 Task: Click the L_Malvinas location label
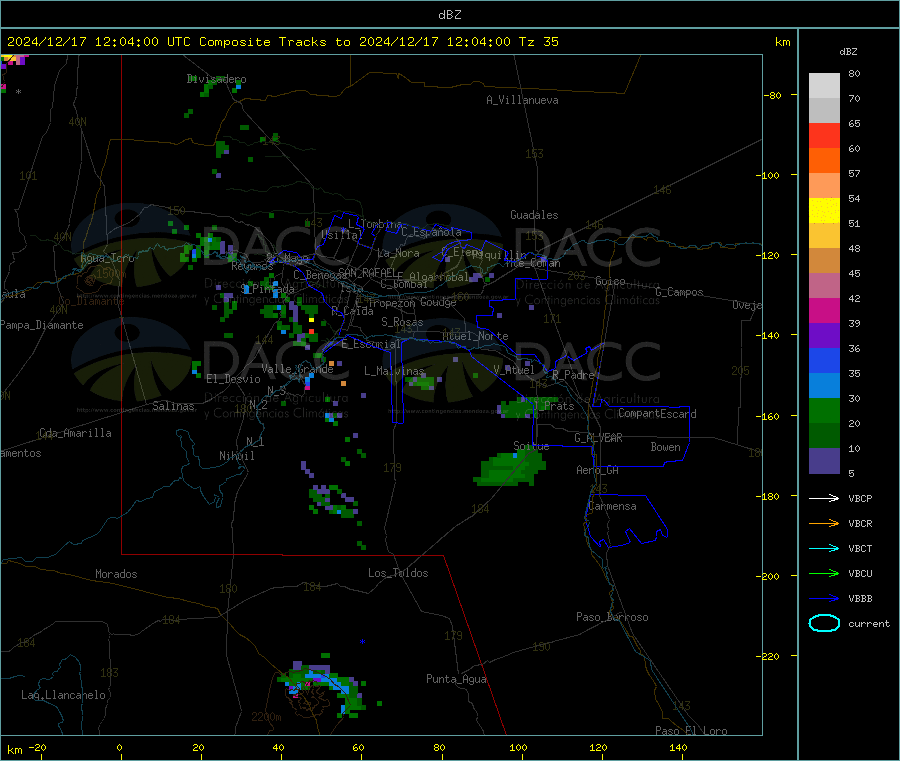pyautogui.click(x=394, y=371)
